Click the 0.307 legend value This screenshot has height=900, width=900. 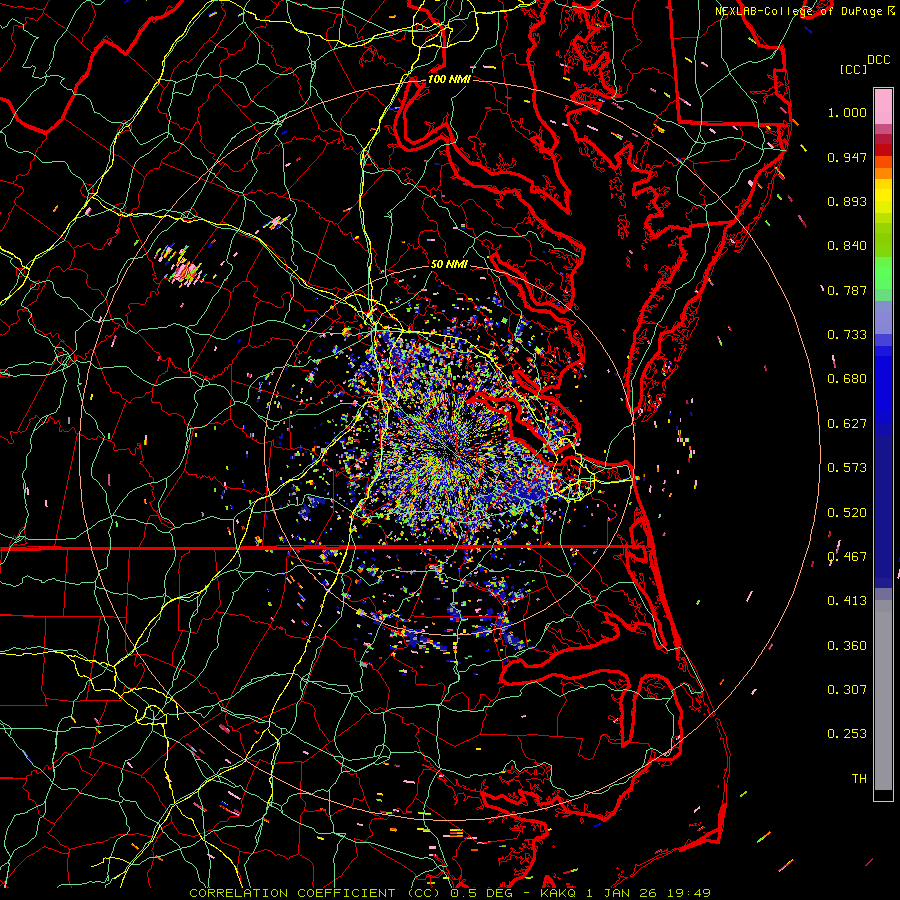[x=847, y=690]
